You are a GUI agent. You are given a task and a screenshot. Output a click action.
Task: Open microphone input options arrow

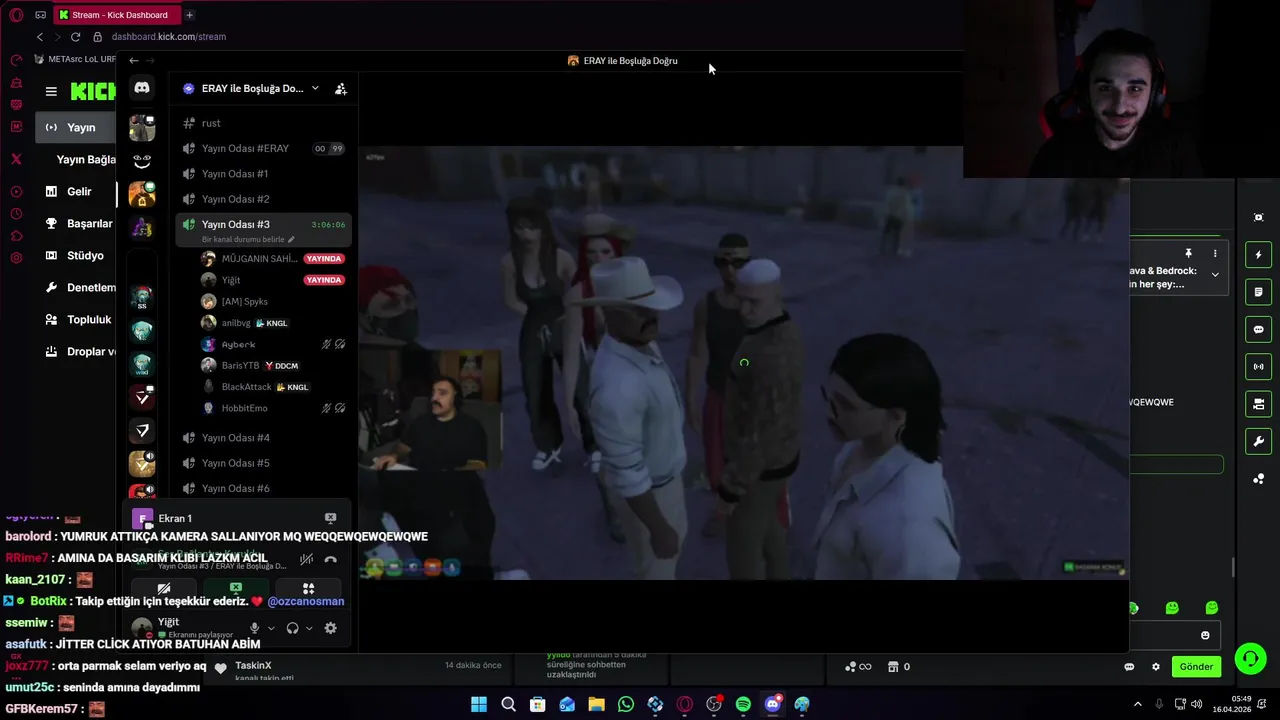pyautogui.click(x=271, y=628)
